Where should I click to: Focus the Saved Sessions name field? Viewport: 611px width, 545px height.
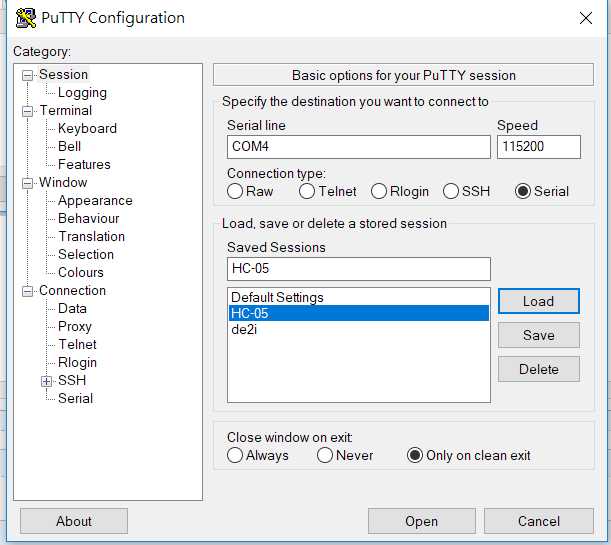point(358,269)
